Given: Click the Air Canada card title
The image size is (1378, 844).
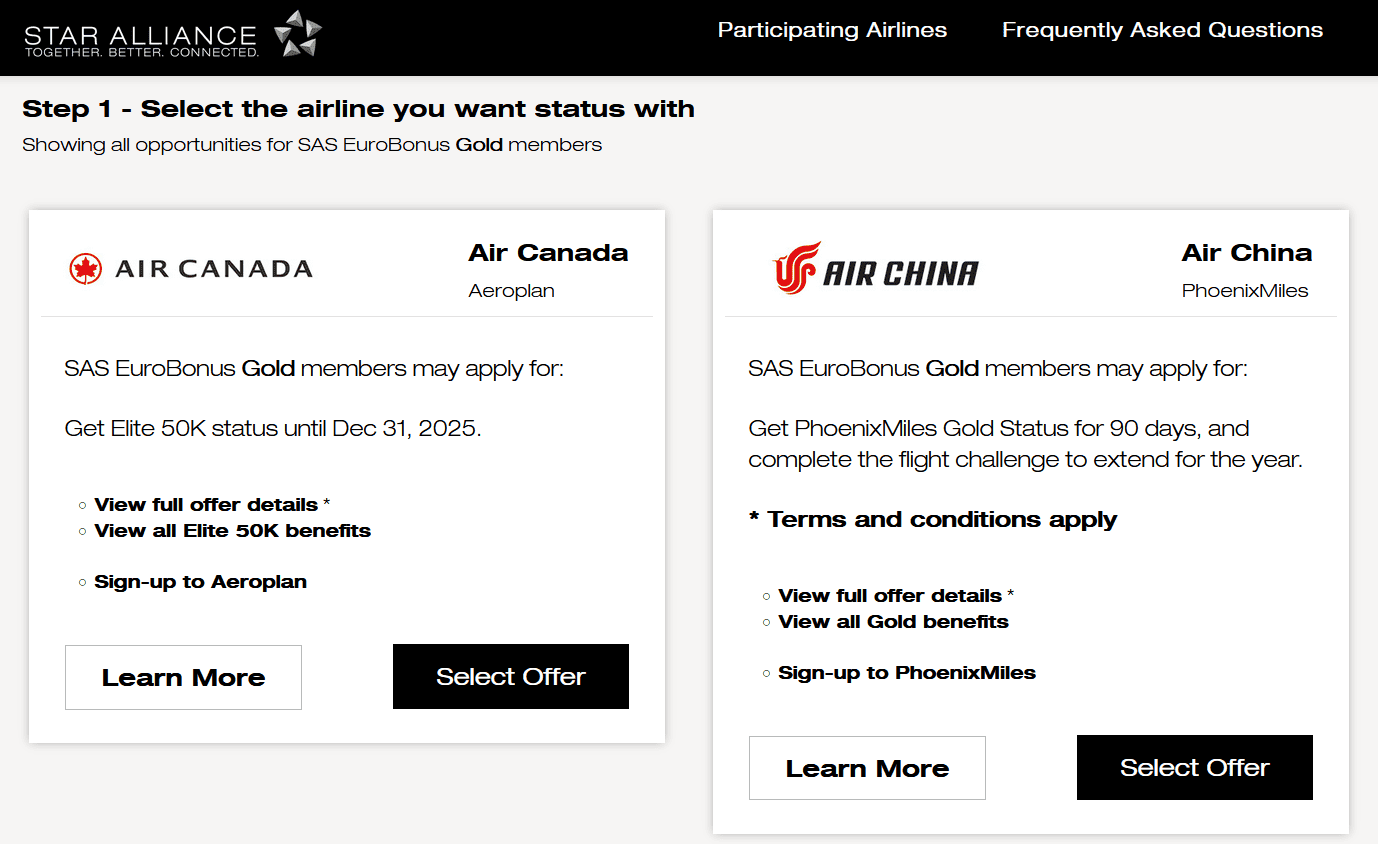Looking at the screenshot, I should [548, 253].
